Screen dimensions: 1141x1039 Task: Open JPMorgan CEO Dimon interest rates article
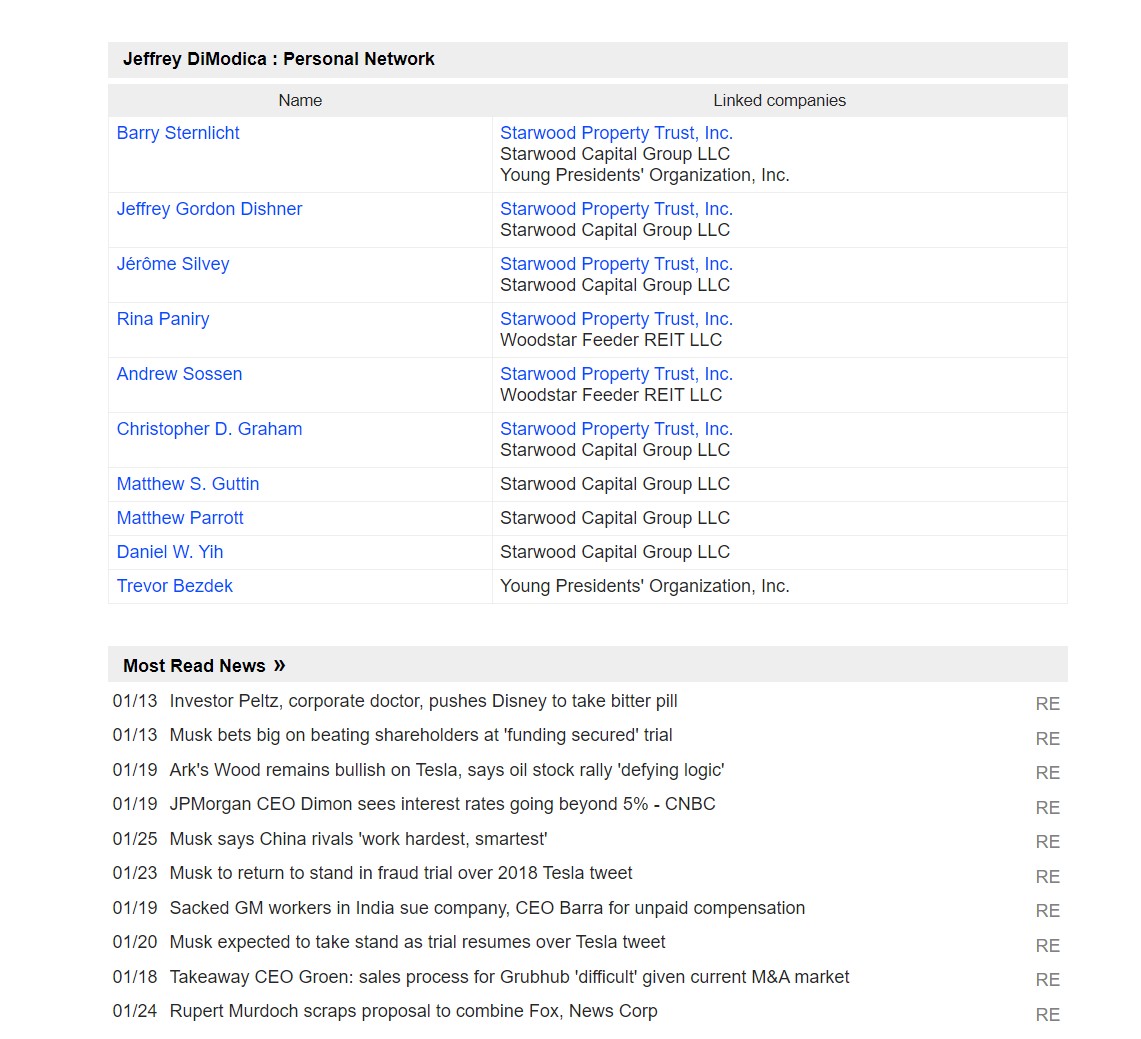tap(442, 805)
